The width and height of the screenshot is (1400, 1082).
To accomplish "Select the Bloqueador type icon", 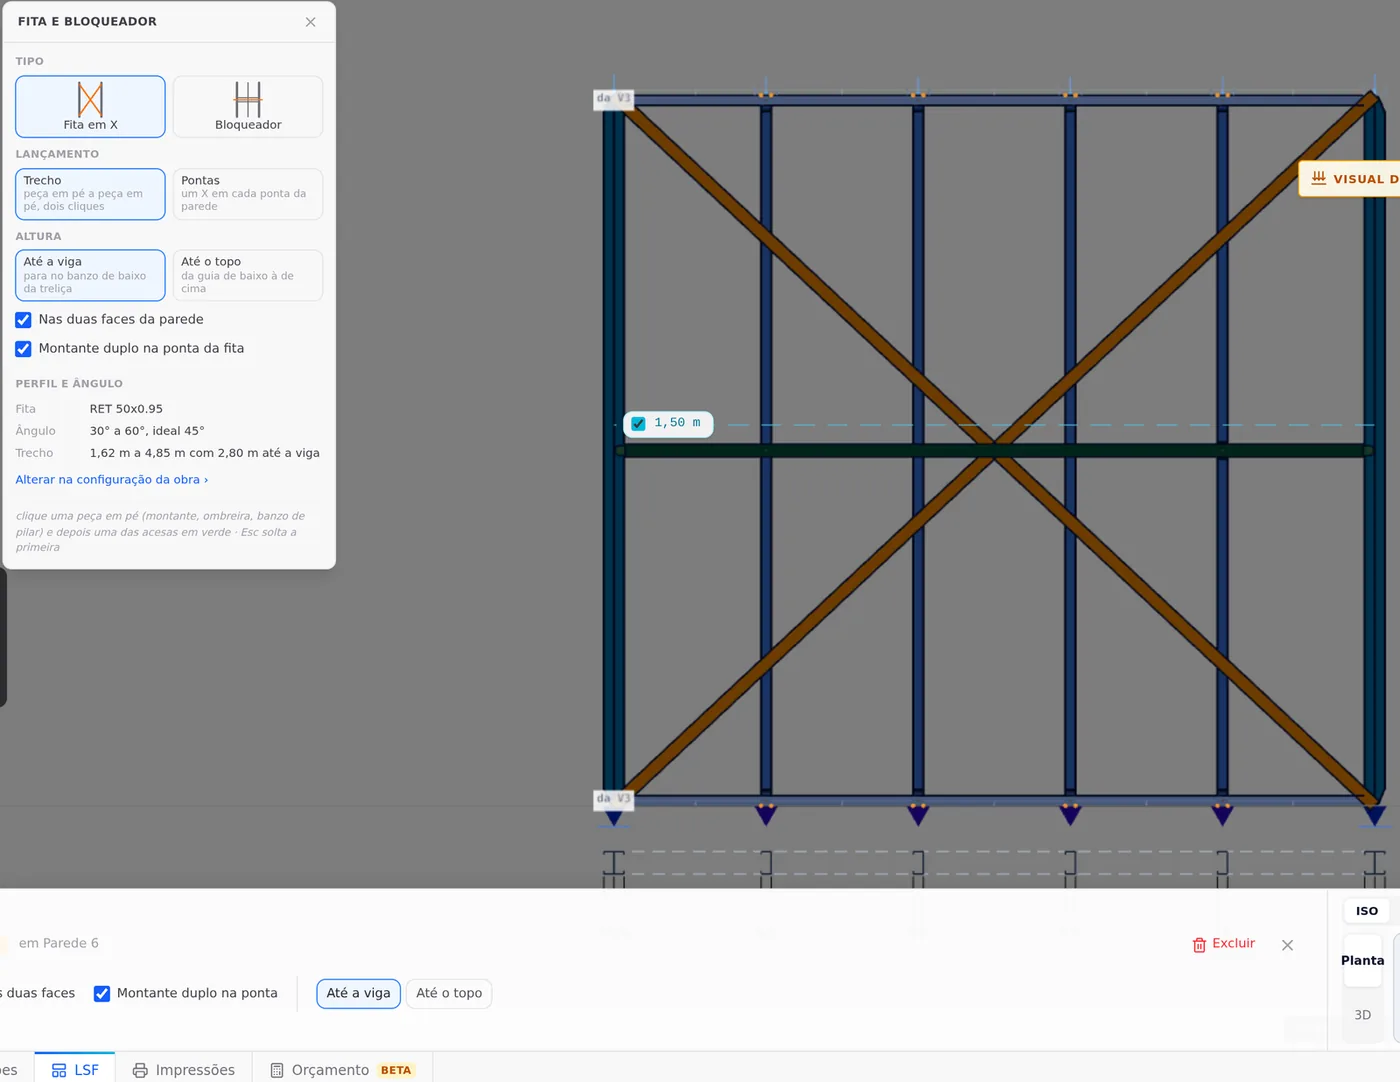I will [248, 100].
